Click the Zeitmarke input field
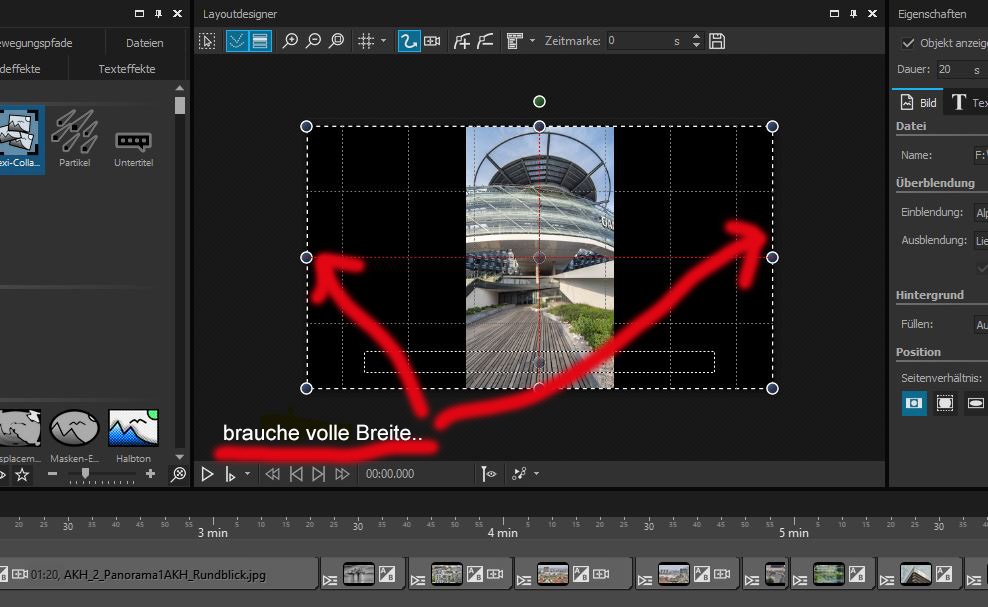The height and width of the screenshot is (607, 988). (x=636, y=41)
